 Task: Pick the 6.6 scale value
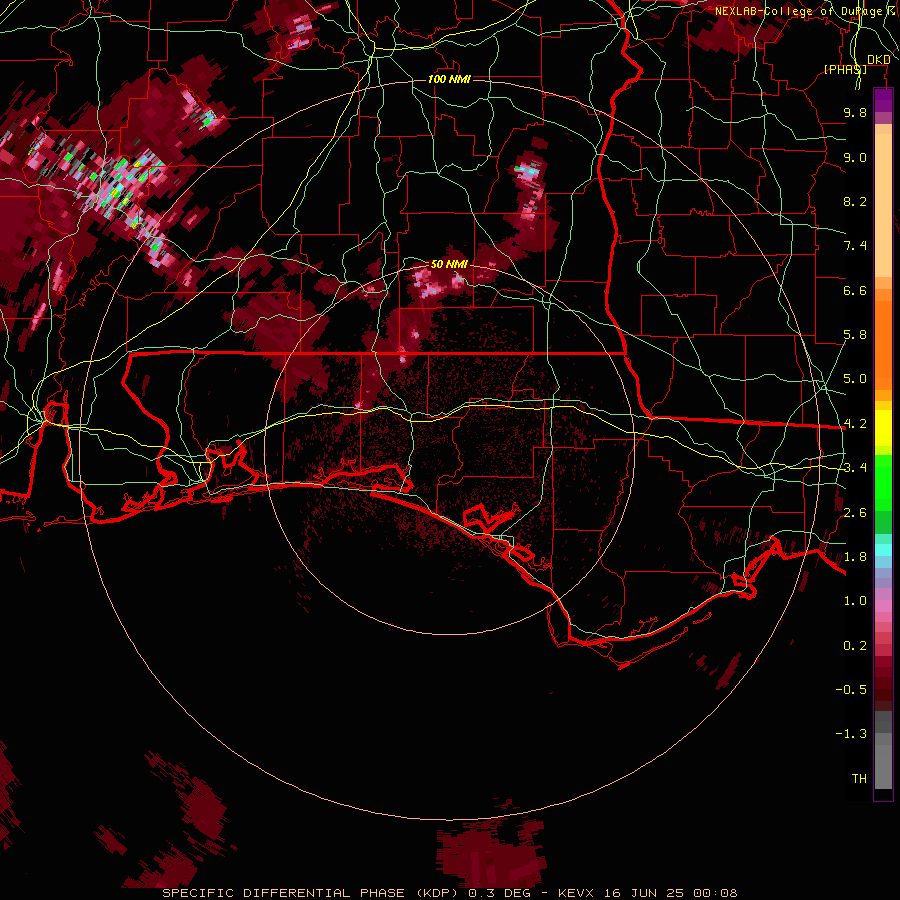pos(855,290)
